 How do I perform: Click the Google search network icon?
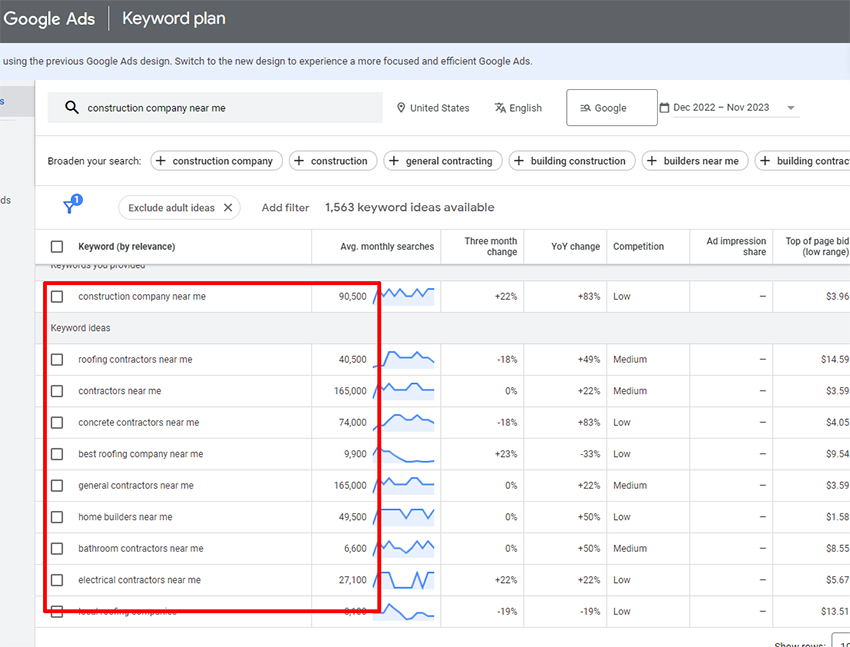pos(585,108)
